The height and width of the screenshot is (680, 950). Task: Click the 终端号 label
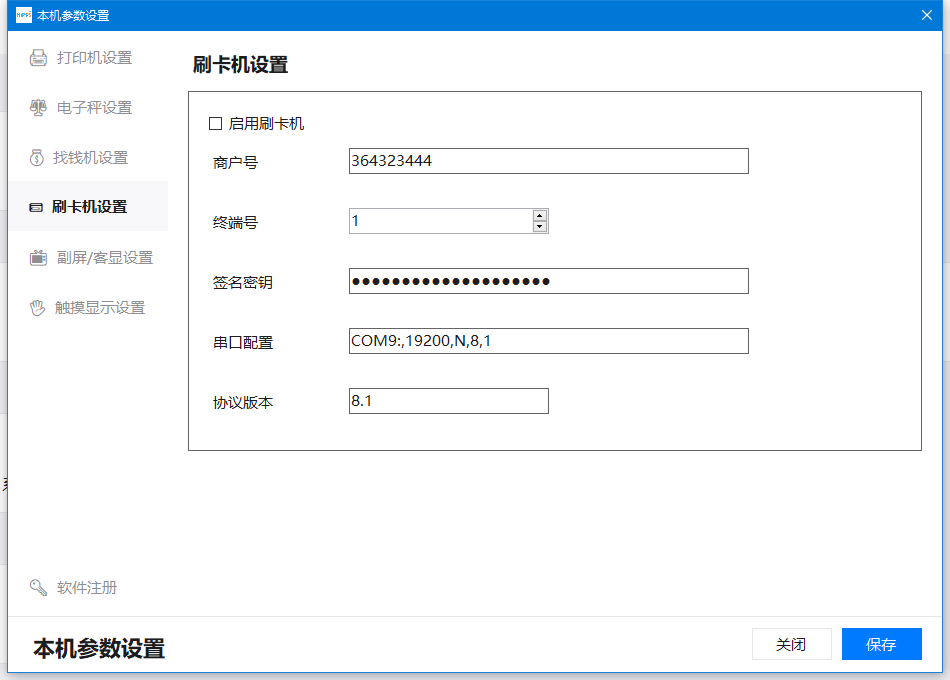pos(235,222)
